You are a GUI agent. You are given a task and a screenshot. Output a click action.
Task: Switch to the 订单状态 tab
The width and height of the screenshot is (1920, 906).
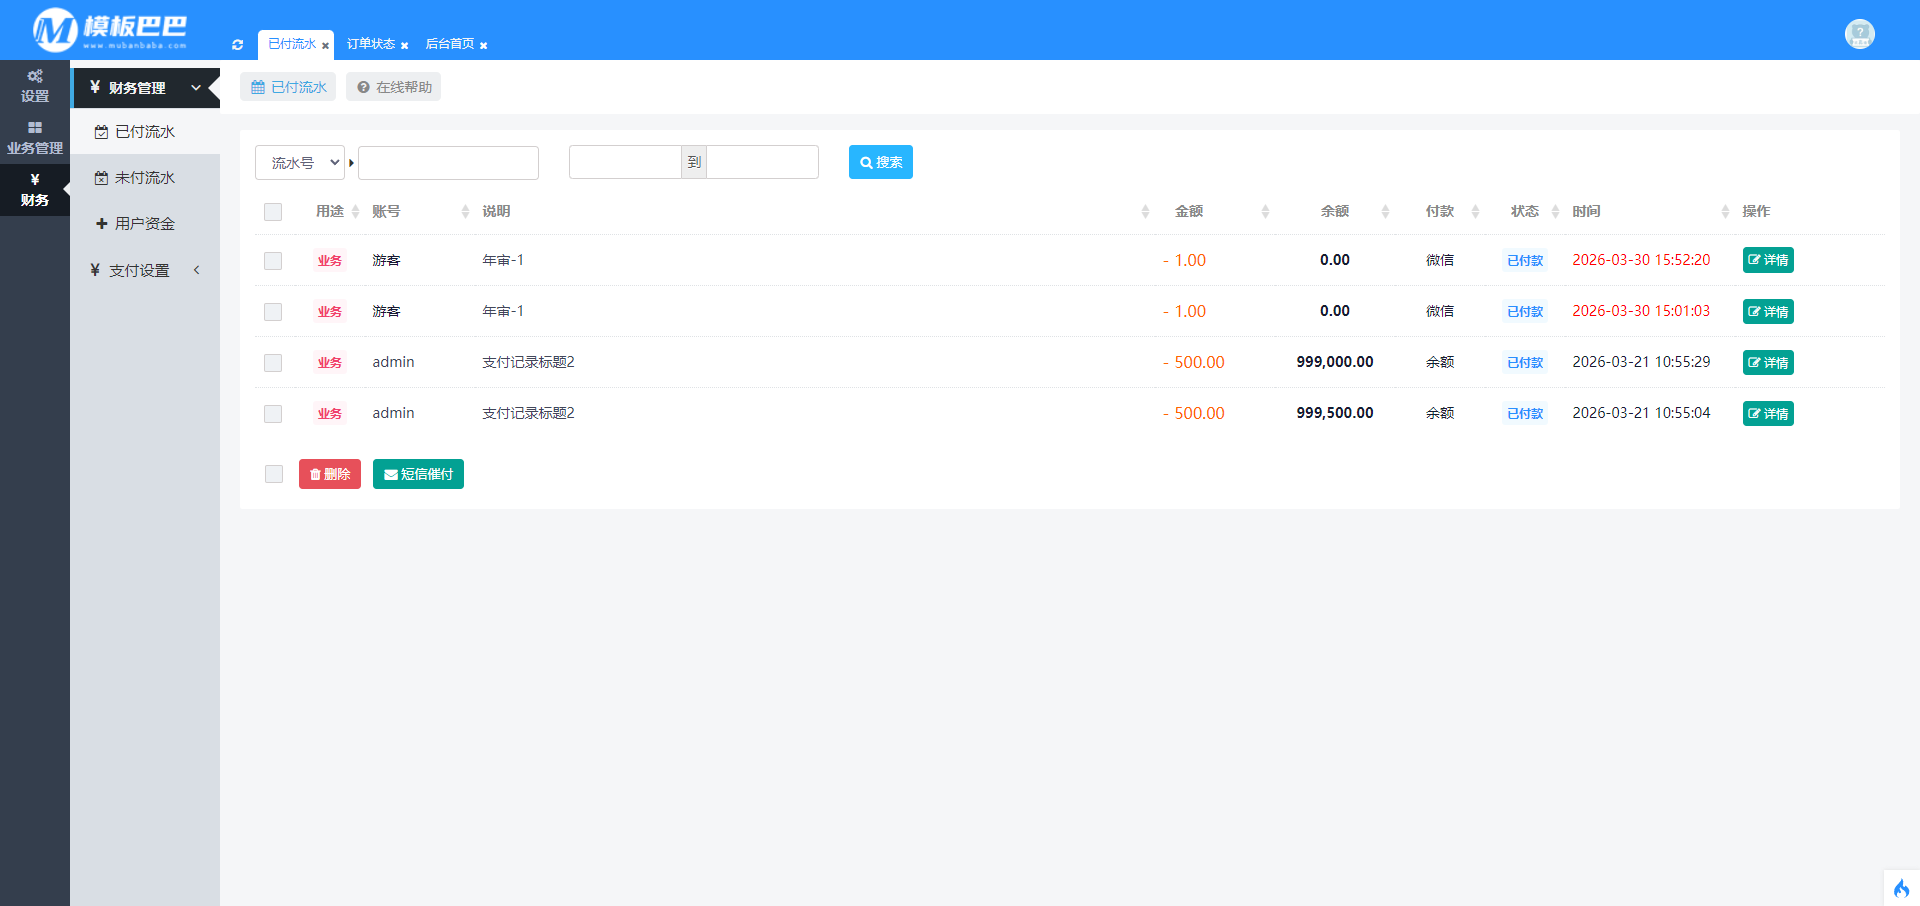click(369, 44)
